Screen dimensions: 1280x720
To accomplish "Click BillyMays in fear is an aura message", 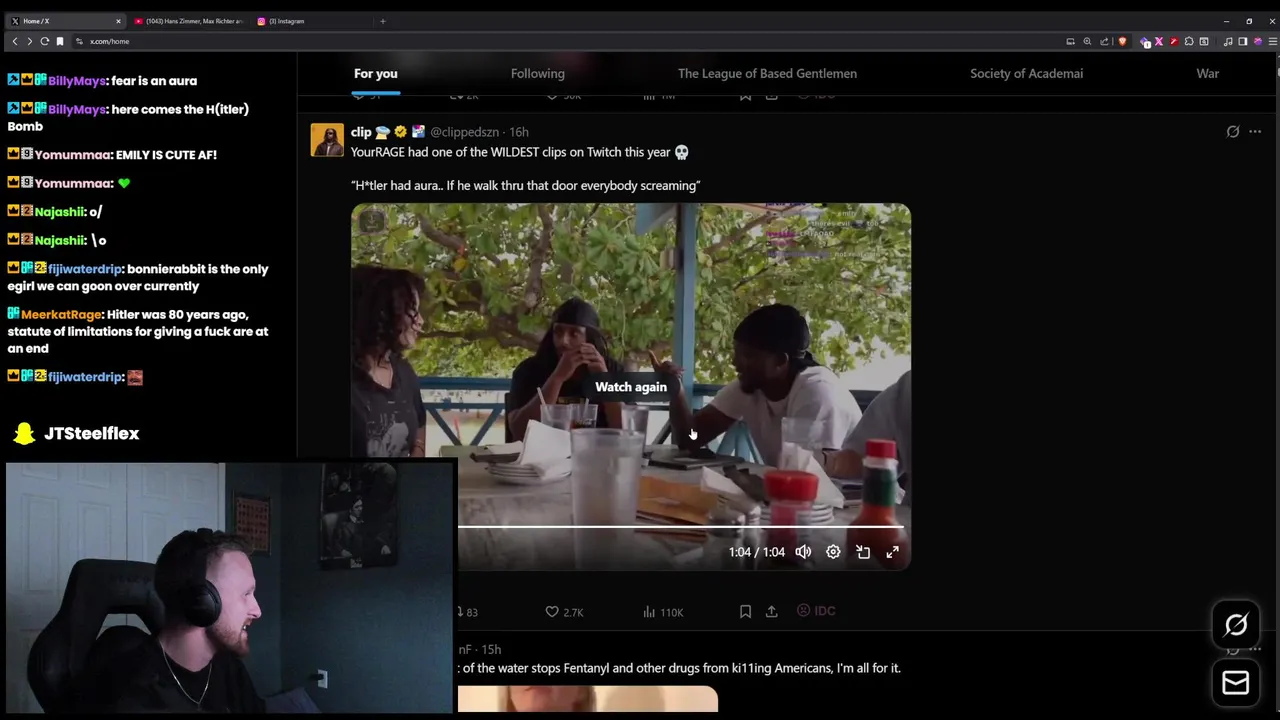I will (x=76, y=81).
